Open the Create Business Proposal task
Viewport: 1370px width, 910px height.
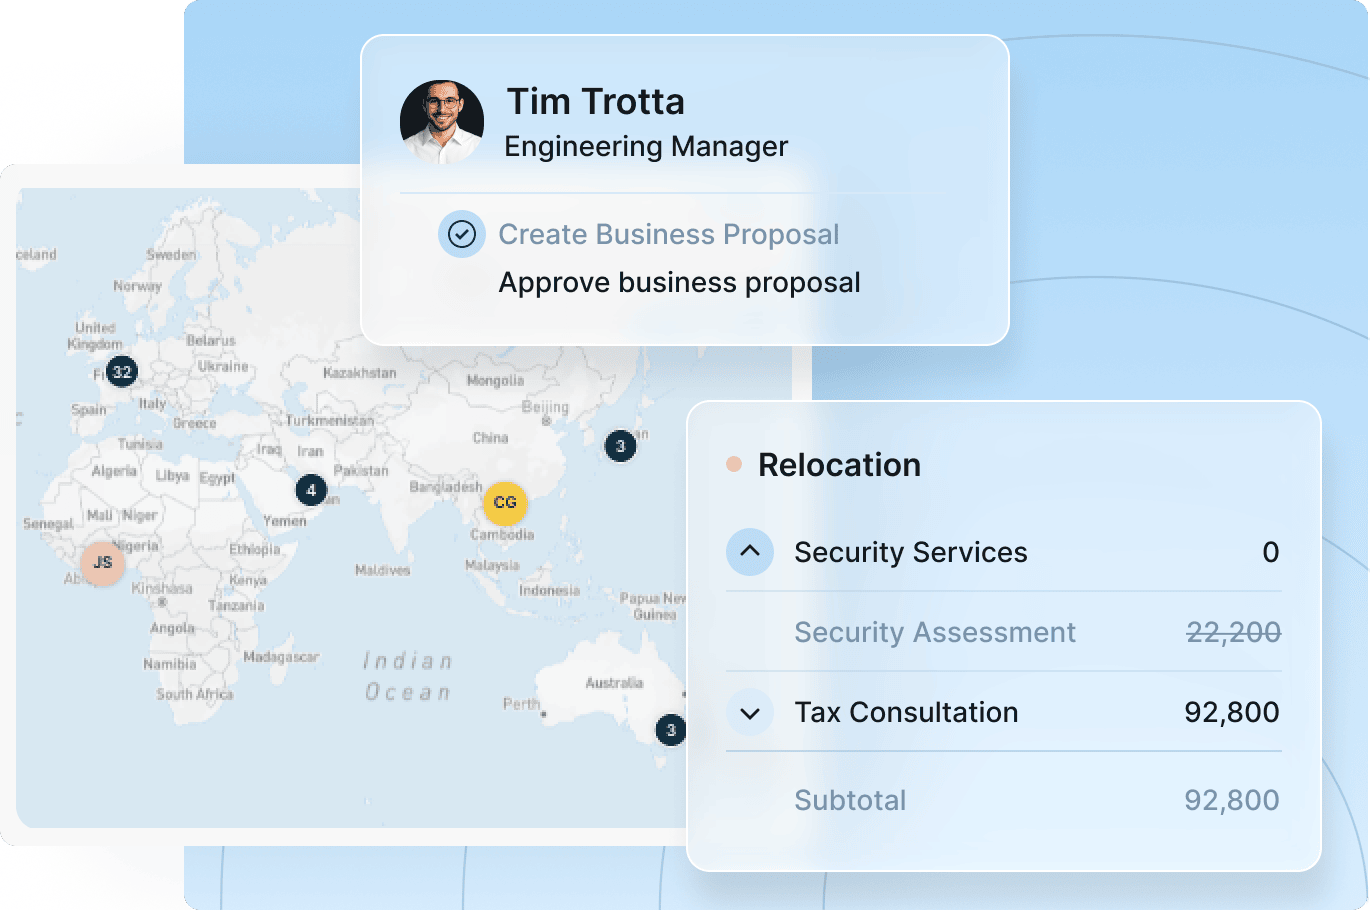(x=668, y=234)
